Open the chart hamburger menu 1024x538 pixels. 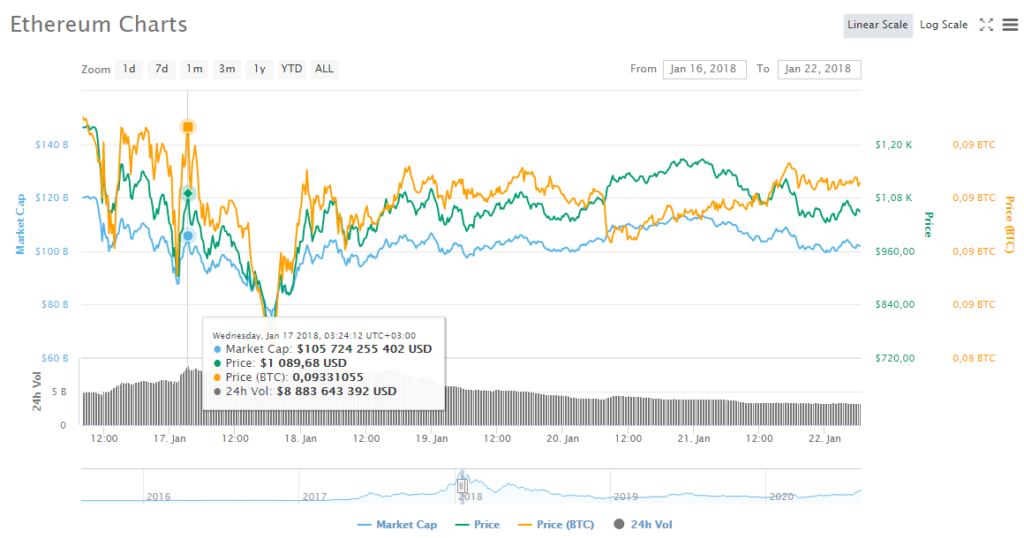coord(1010,25)
